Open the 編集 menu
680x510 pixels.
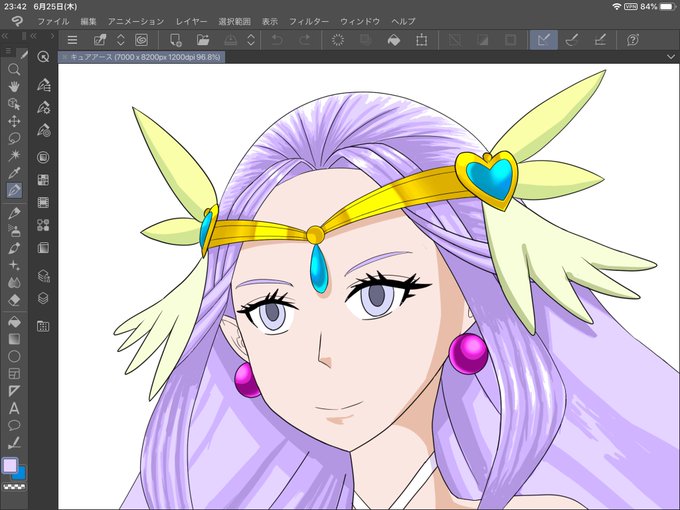[x=88, y=21]
